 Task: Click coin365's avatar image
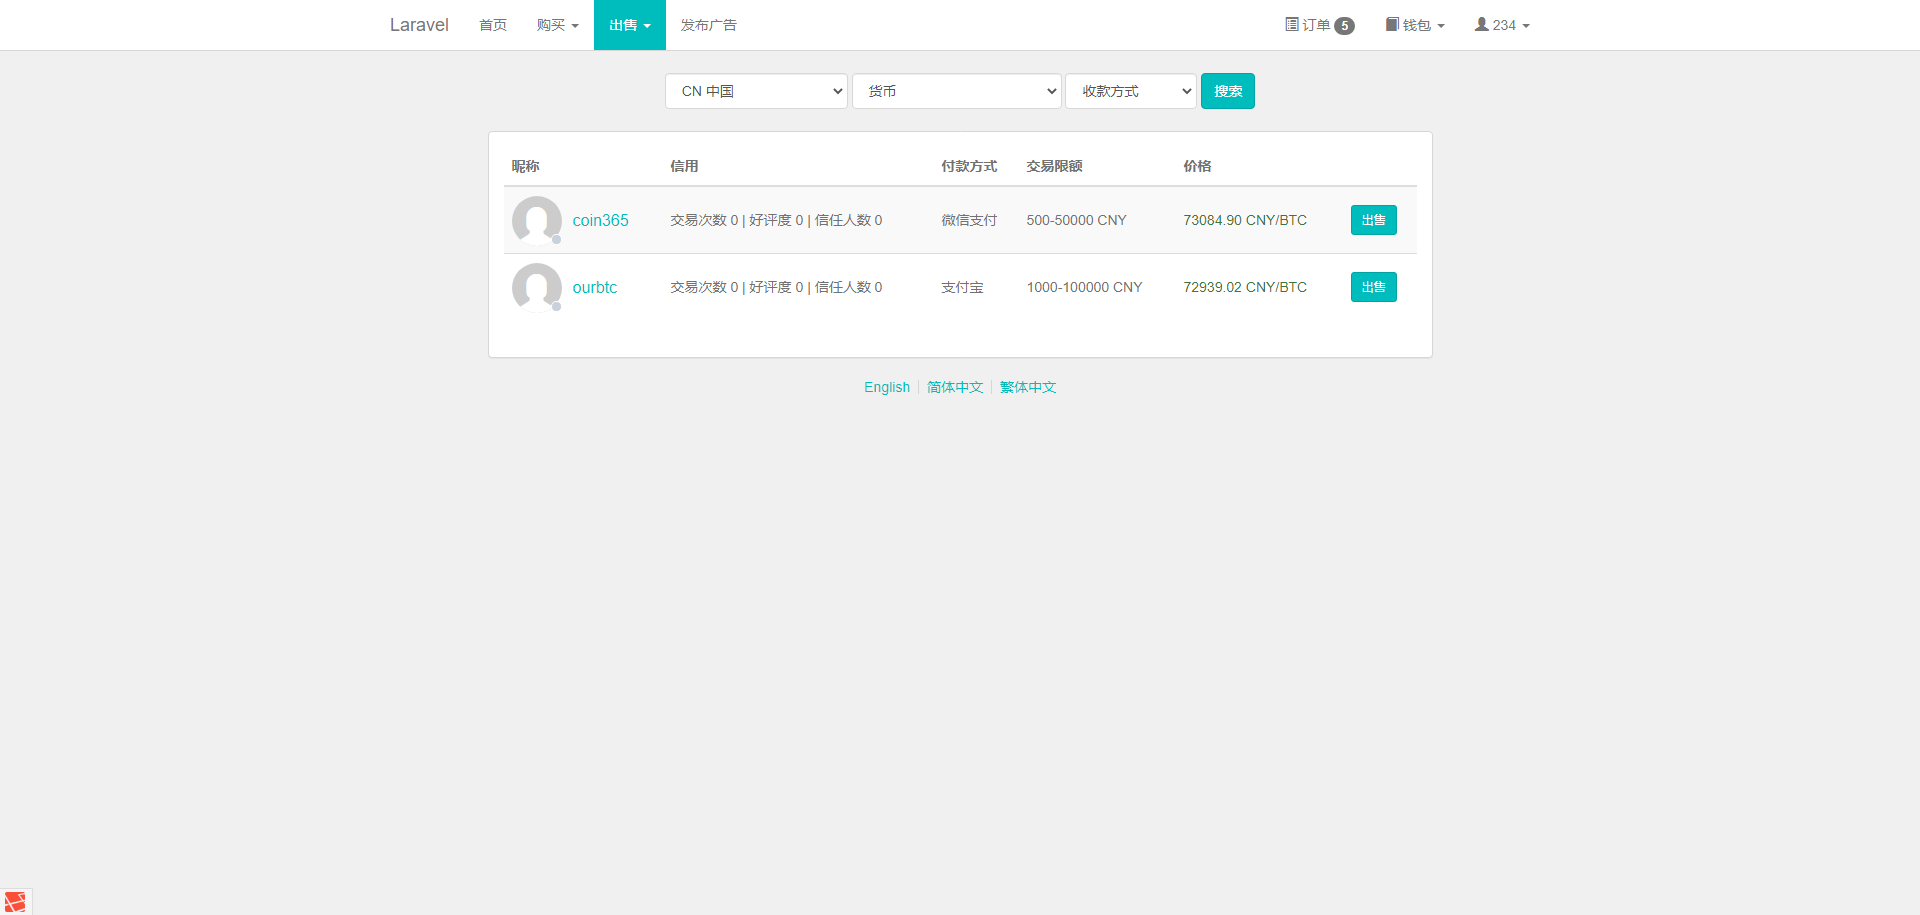536,220
